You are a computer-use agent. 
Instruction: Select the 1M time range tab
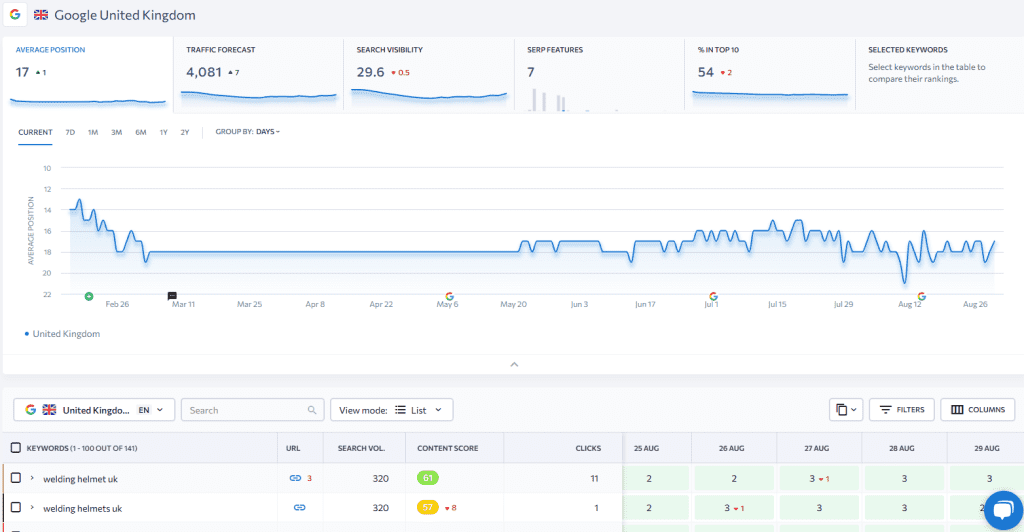click(93, 133)
